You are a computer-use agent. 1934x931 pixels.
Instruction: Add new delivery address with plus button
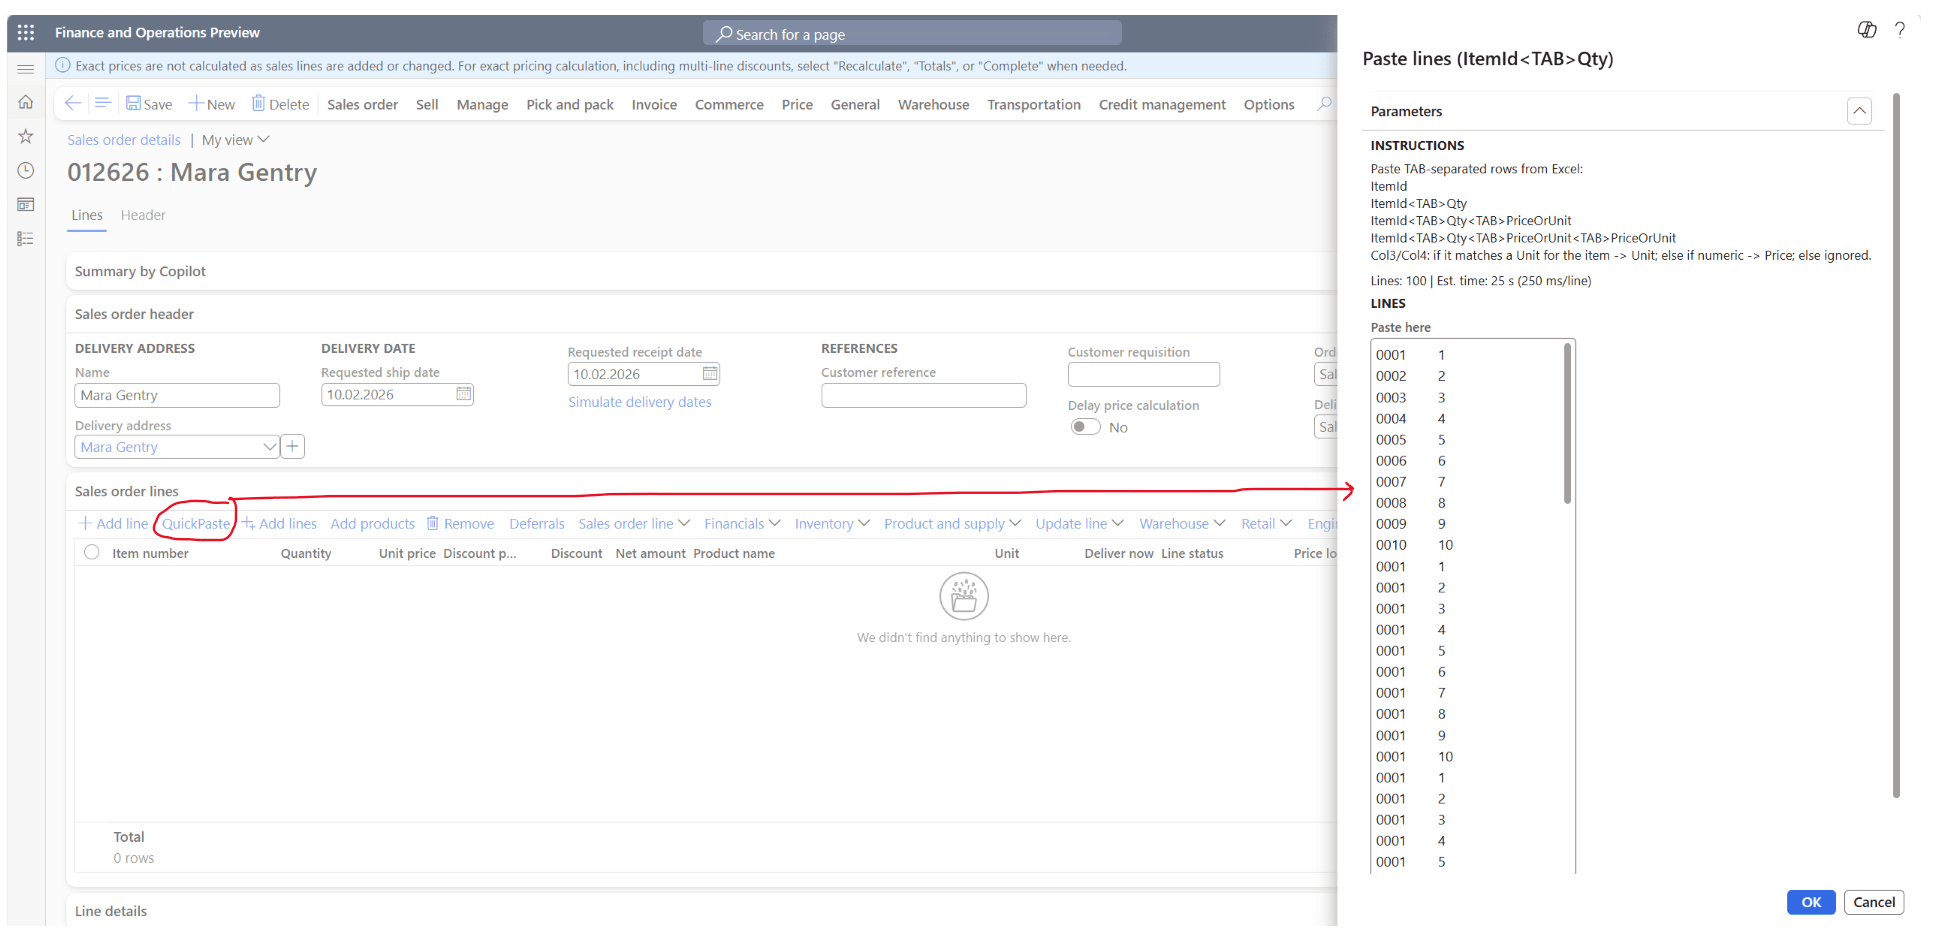[292, 447]
